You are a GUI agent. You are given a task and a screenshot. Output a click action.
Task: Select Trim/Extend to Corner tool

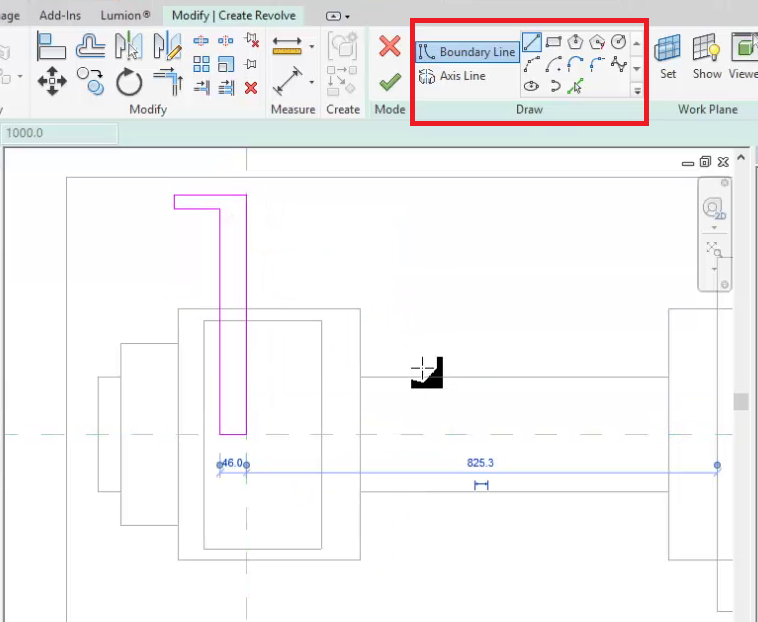click(167, 81)
